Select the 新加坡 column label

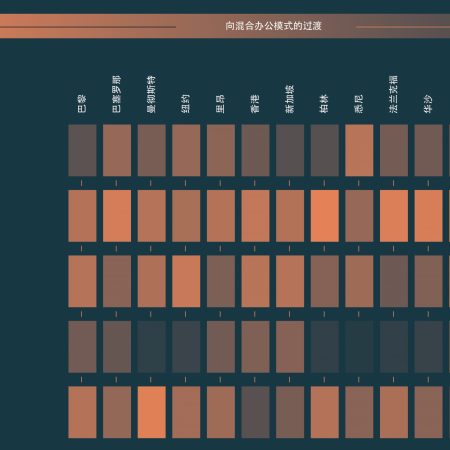click(290, 99)
